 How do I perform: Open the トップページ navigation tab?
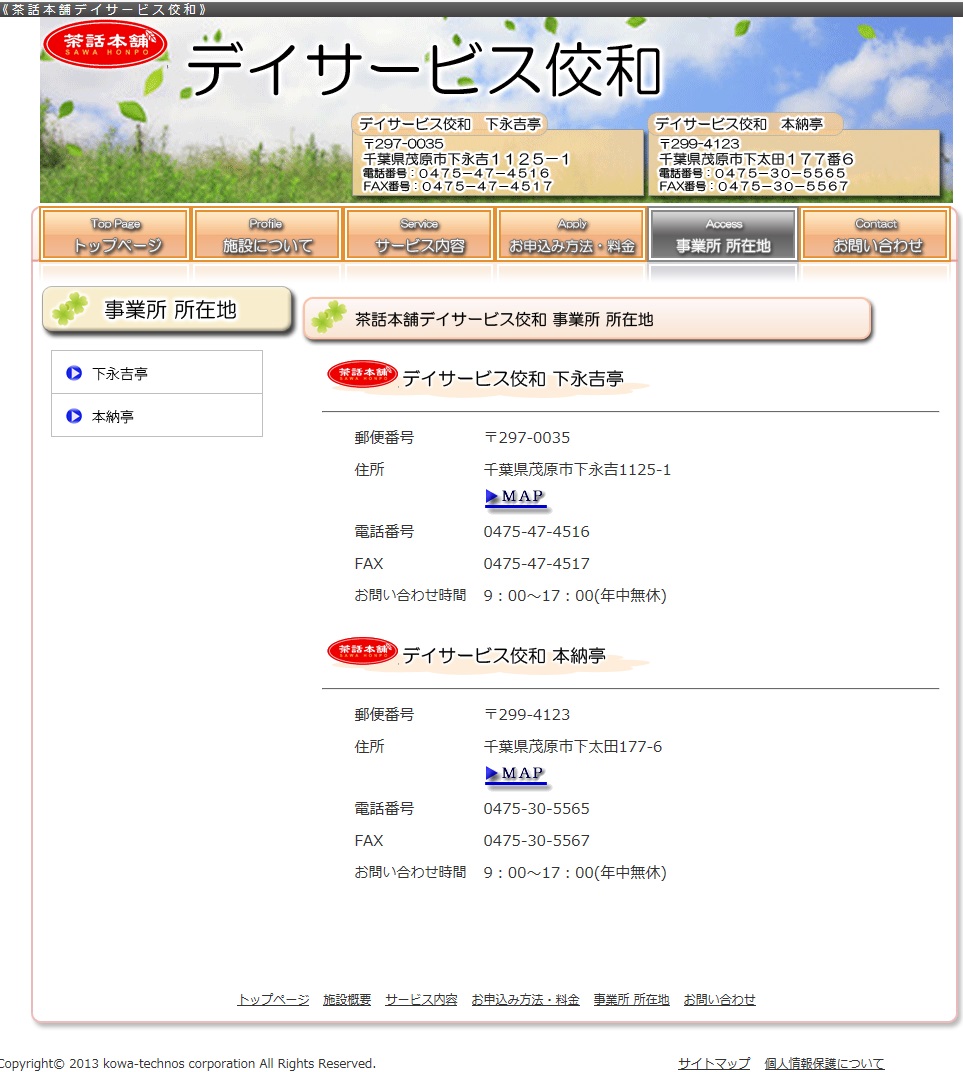(115, 234)
